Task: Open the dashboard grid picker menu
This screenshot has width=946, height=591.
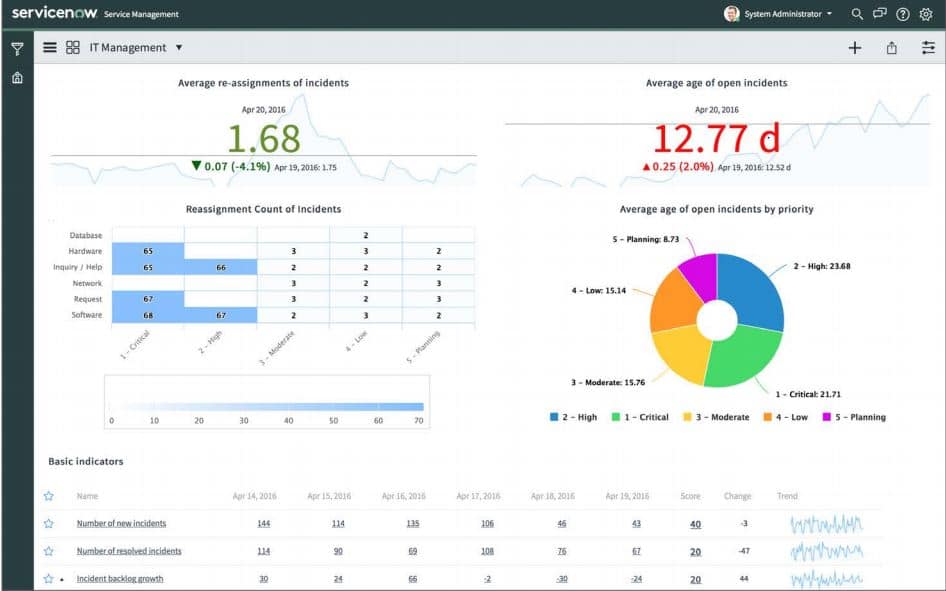Action: 71,47
